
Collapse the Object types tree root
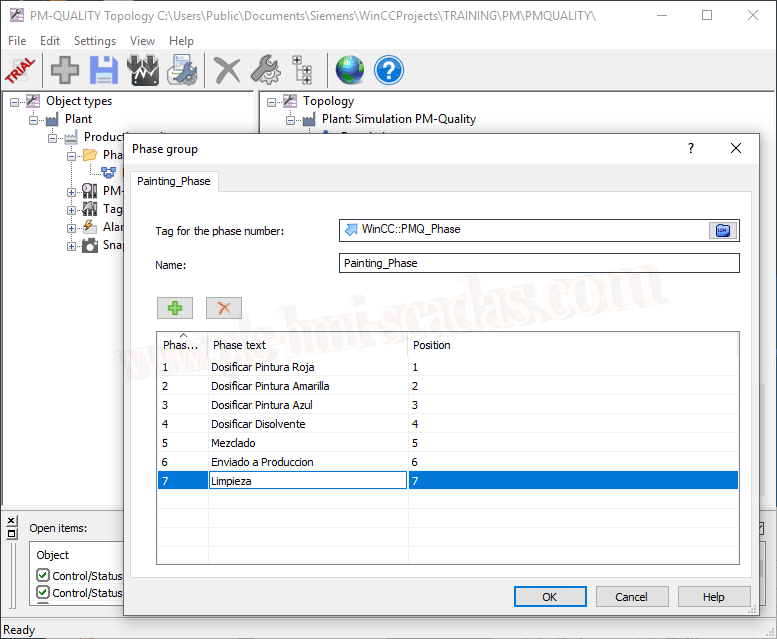click(16, 101)
